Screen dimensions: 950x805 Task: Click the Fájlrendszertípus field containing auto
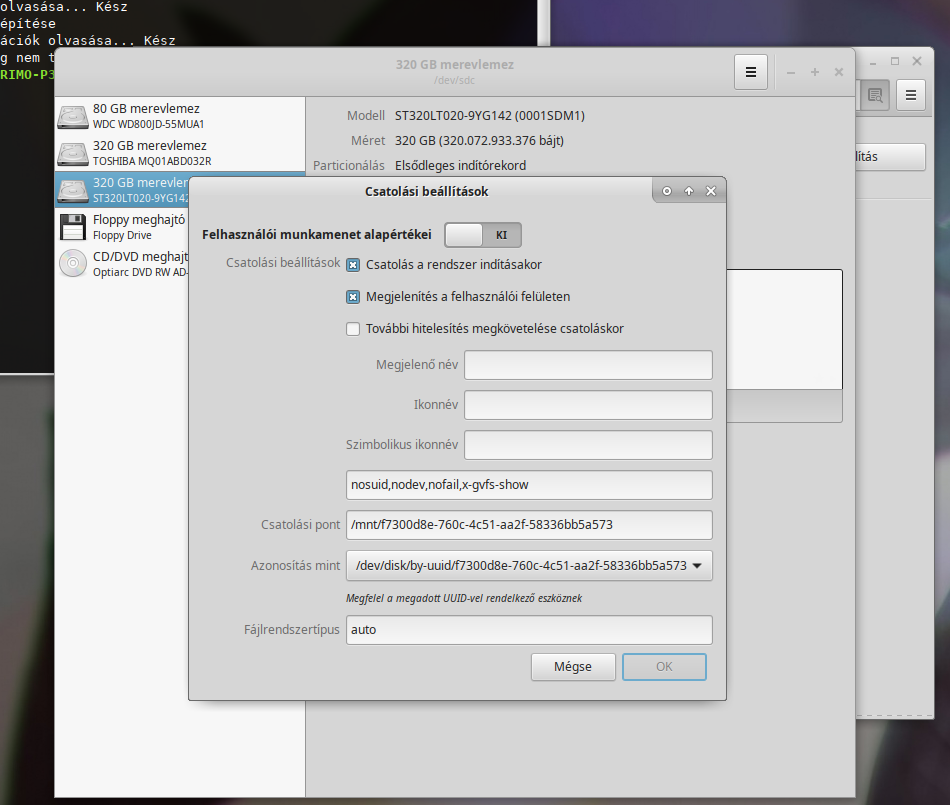pos(529,630)
